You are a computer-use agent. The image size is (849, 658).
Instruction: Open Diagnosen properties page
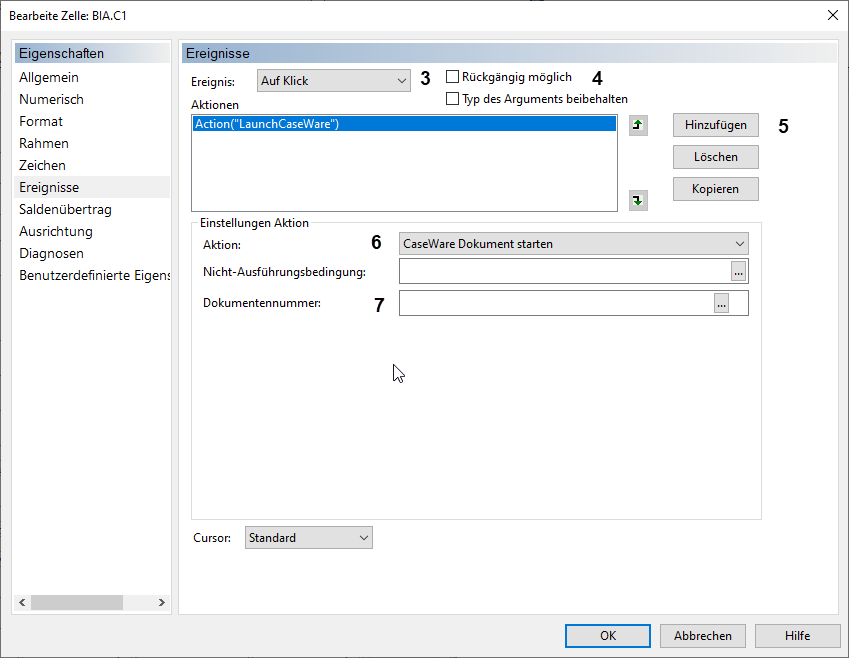(x=92, y=253)
